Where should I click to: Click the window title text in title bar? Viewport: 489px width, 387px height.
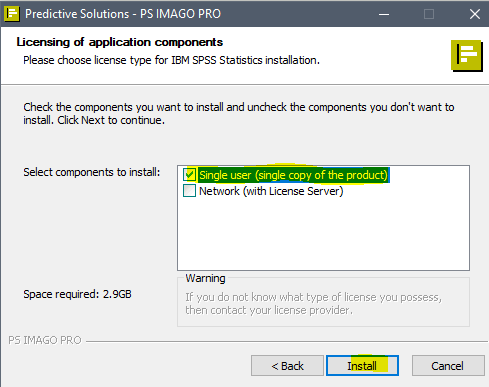123,14
